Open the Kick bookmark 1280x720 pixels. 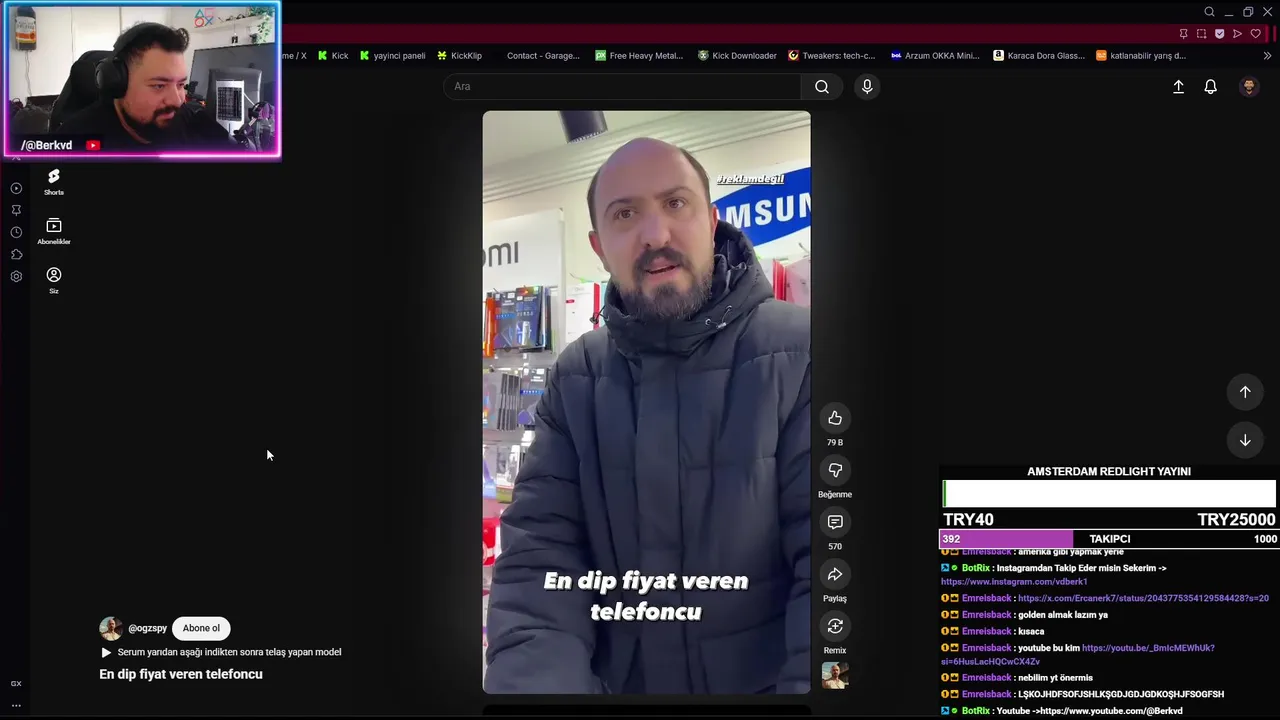(333, 56)
